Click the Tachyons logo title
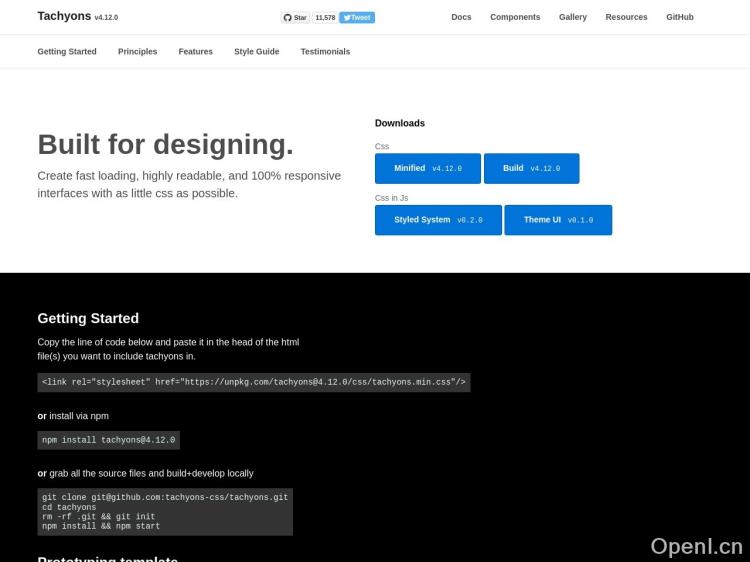Screen dimensions: 750x562 [64, 16]
